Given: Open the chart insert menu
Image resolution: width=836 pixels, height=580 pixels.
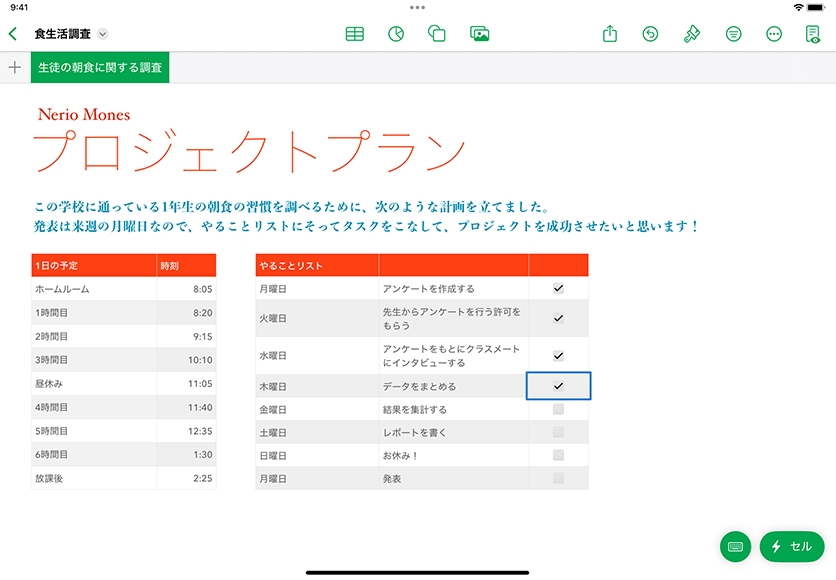Looking at the screenshot, I should (396, 34).
